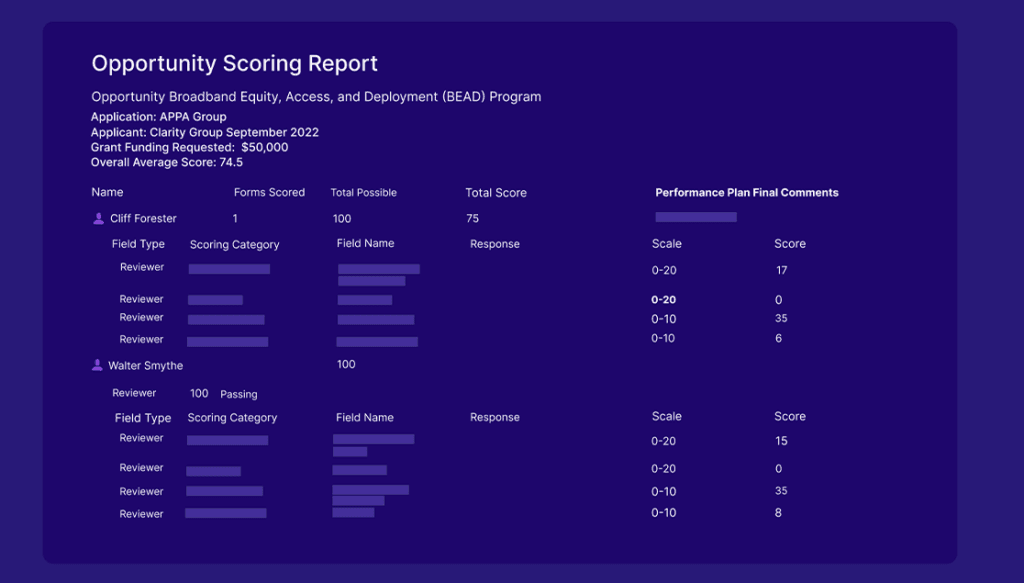
Task: Sort by the Total Score column header
Action: tap(495, 193)
